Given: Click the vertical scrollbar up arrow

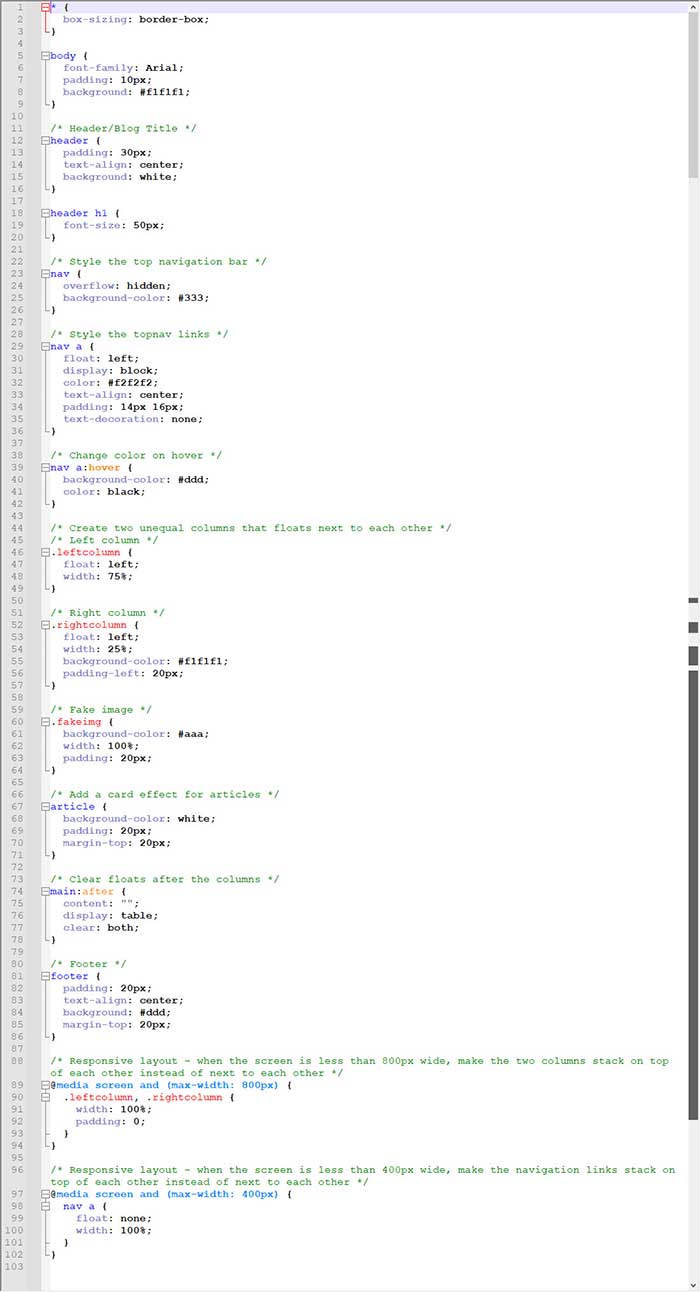Looking at the screenshot, I should pyautogui.click(x=693, y=6).
